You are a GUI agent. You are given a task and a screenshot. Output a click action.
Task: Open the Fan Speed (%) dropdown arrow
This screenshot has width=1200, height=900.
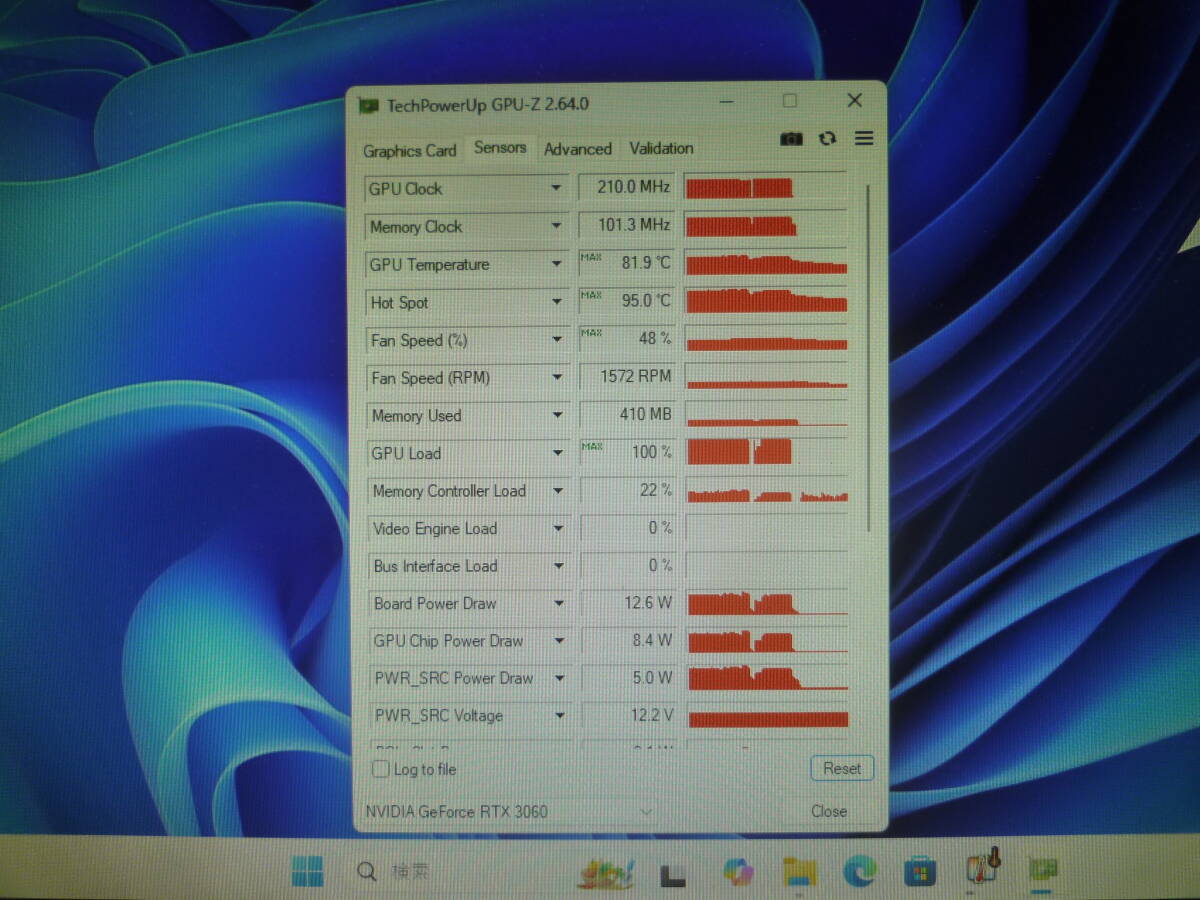(557, 340)
